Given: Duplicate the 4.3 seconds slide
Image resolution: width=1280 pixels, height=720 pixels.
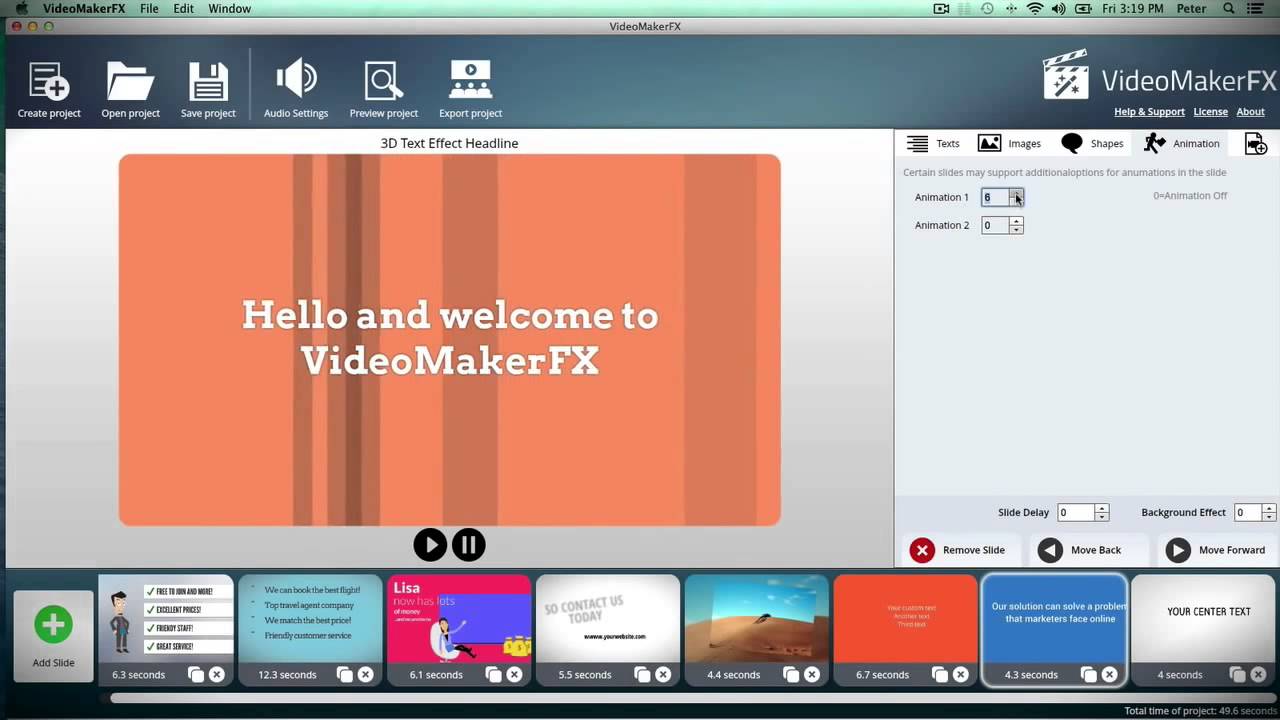Looking at the screenshot, I should pyautogui.click(x=1089, y=675).
